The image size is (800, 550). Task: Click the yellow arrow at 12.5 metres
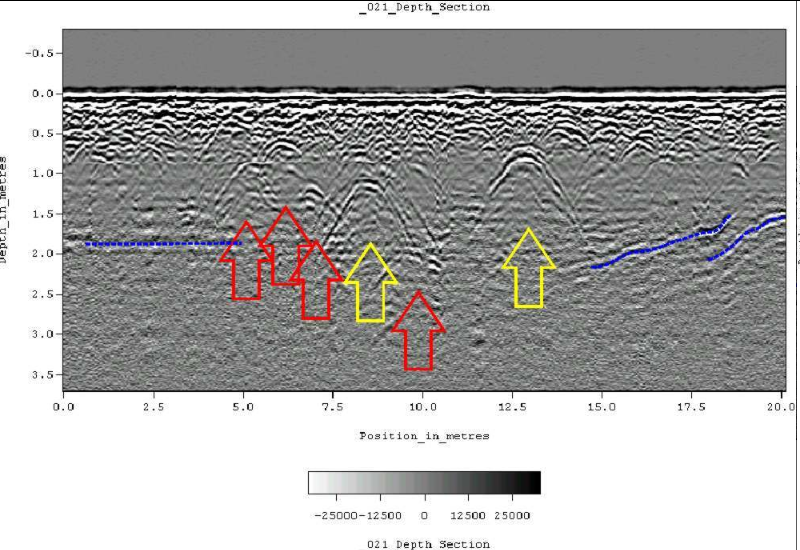(529, 268)
